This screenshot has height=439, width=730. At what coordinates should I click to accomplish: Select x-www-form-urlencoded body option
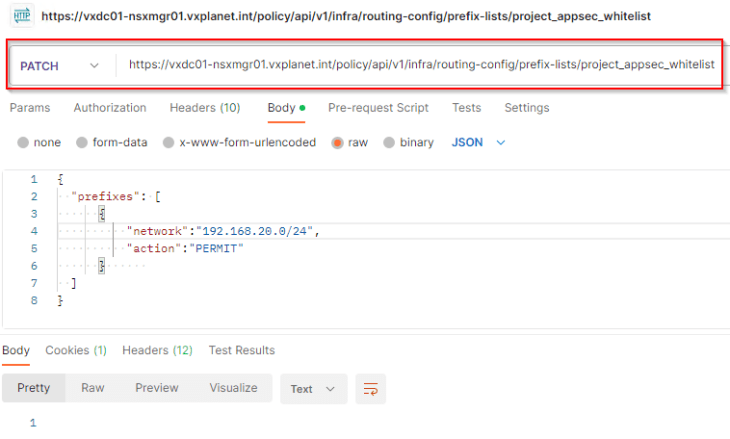(169, 142)
